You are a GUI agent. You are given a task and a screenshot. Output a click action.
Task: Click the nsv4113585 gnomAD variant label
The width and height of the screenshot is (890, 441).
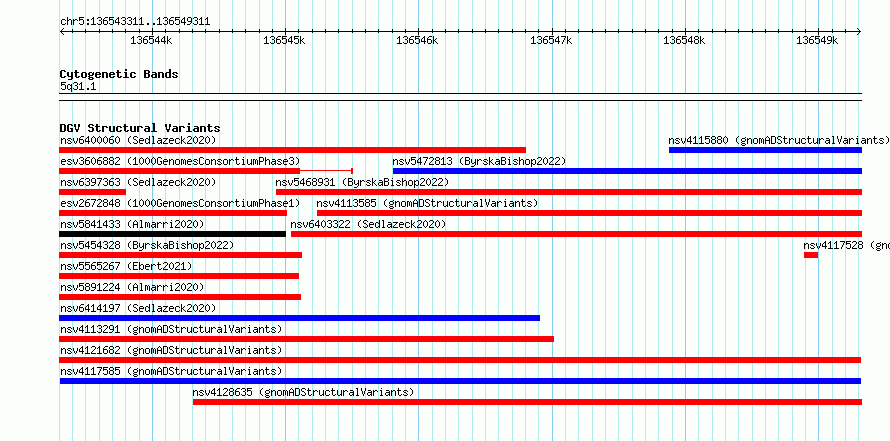coord(427,203)
